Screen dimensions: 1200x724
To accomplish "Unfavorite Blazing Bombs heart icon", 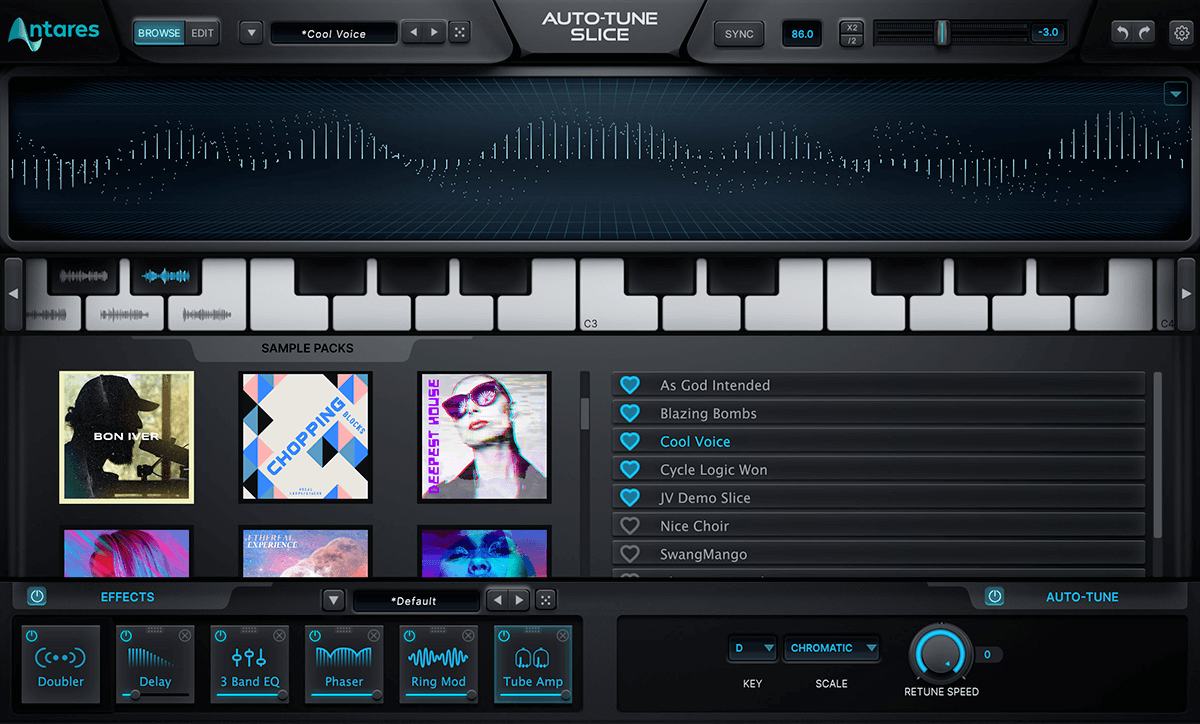I will tap(629, 413).
